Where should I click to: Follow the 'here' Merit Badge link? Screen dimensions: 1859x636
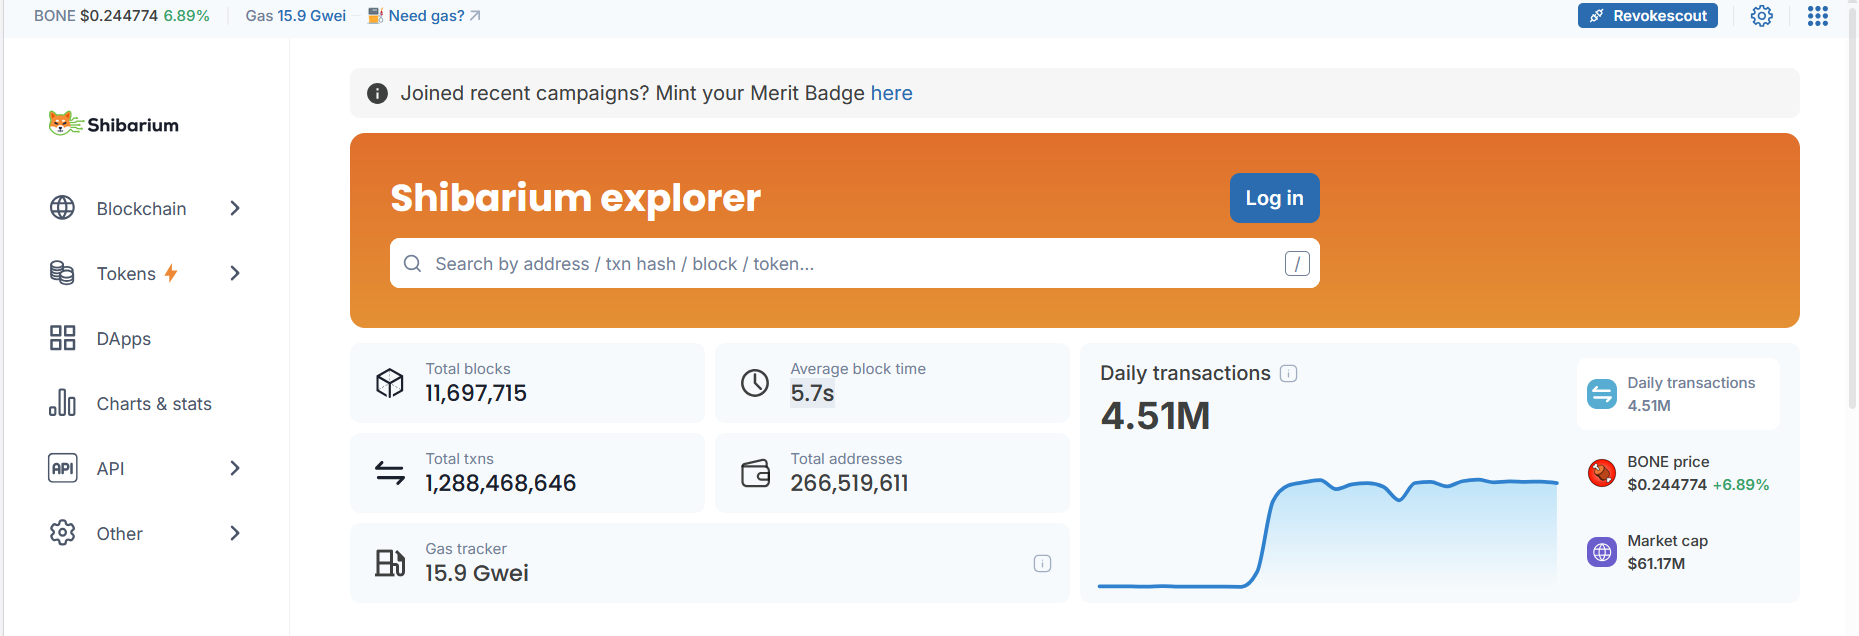click(x=891, y=93)
